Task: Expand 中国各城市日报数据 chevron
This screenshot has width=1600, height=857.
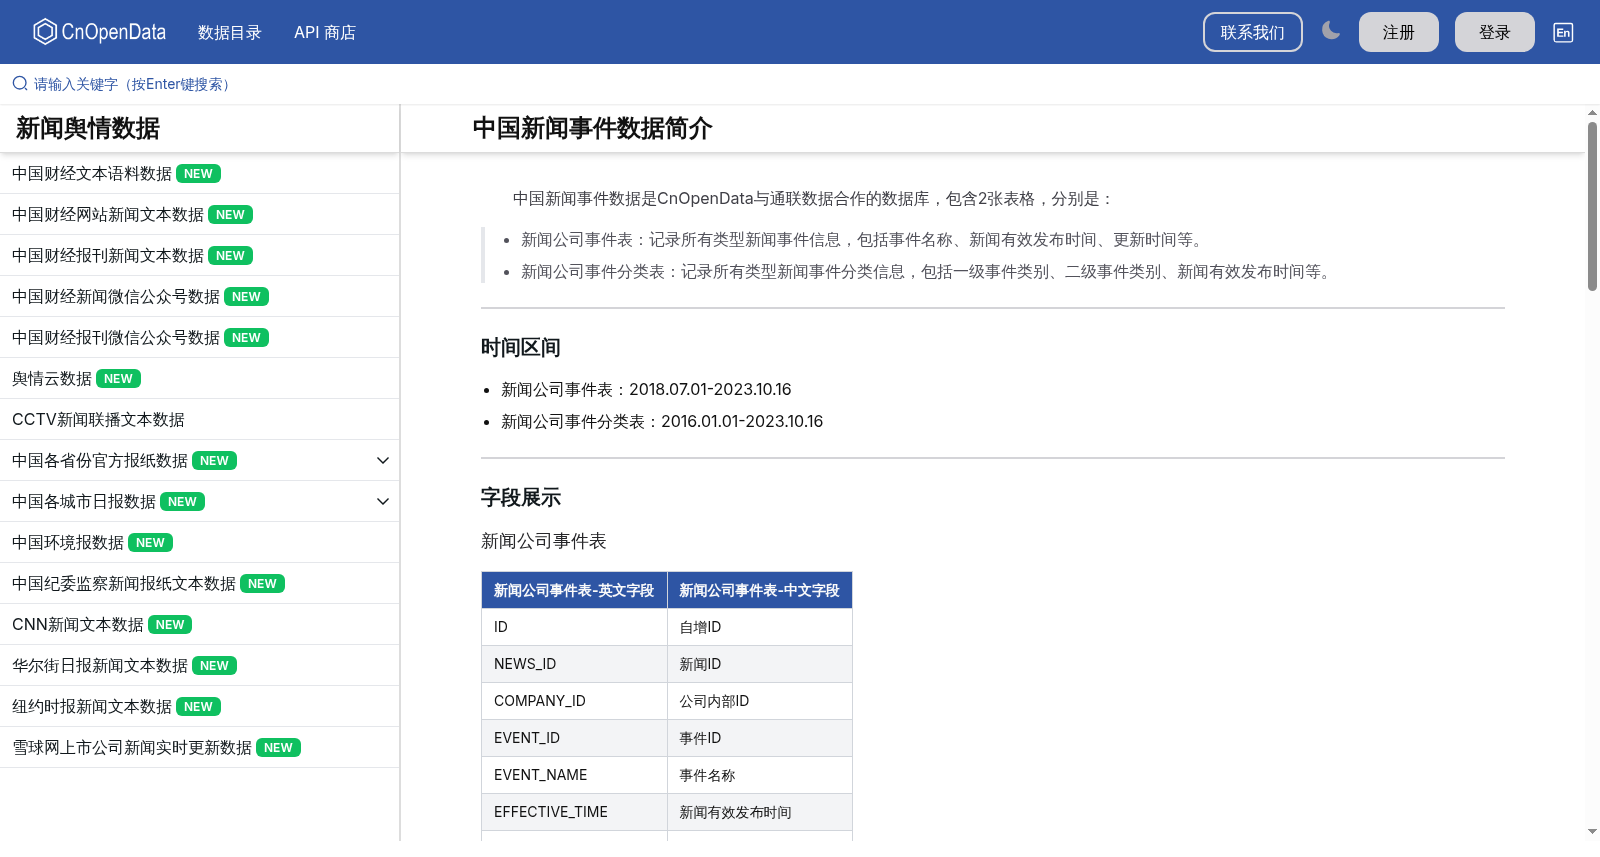Action: pos(382,501)
